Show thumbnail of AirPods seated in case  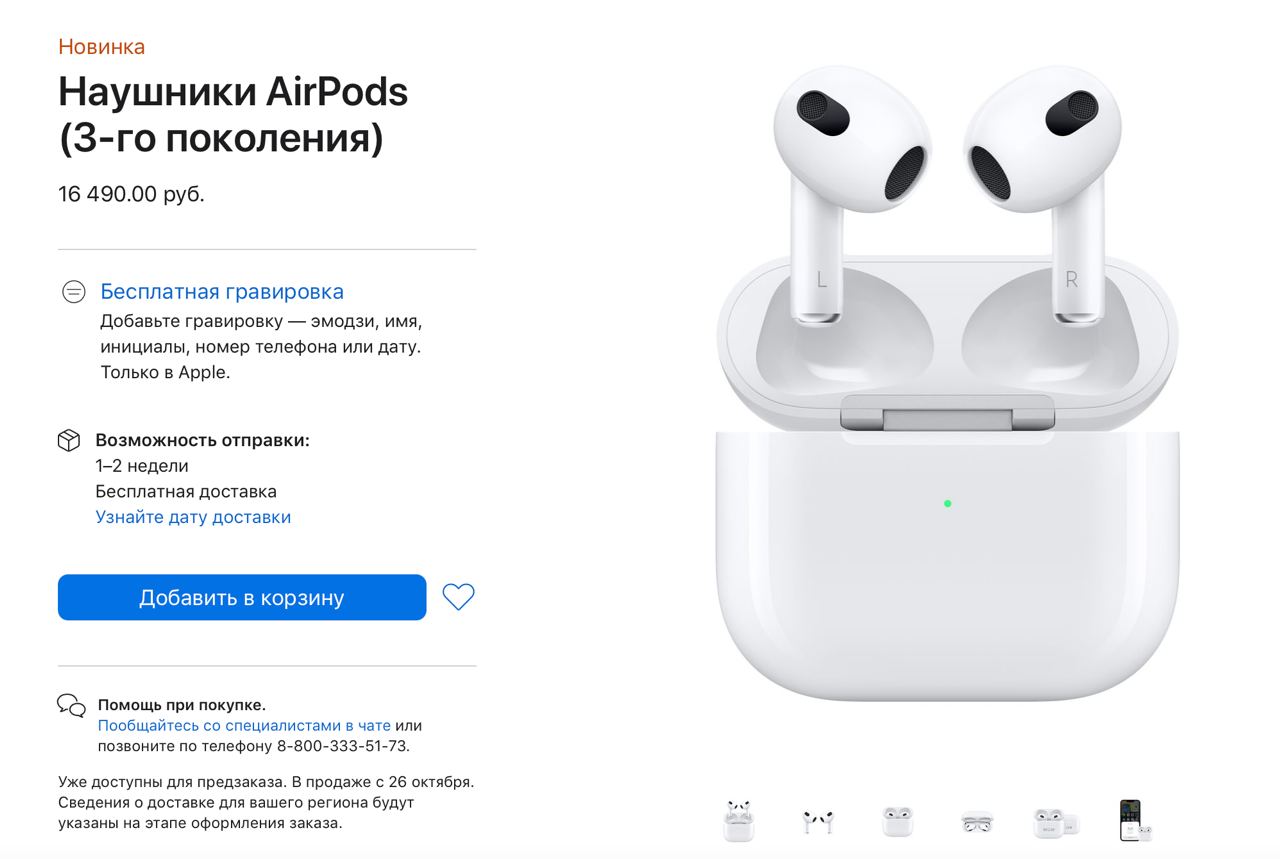(x=897, y=821)
